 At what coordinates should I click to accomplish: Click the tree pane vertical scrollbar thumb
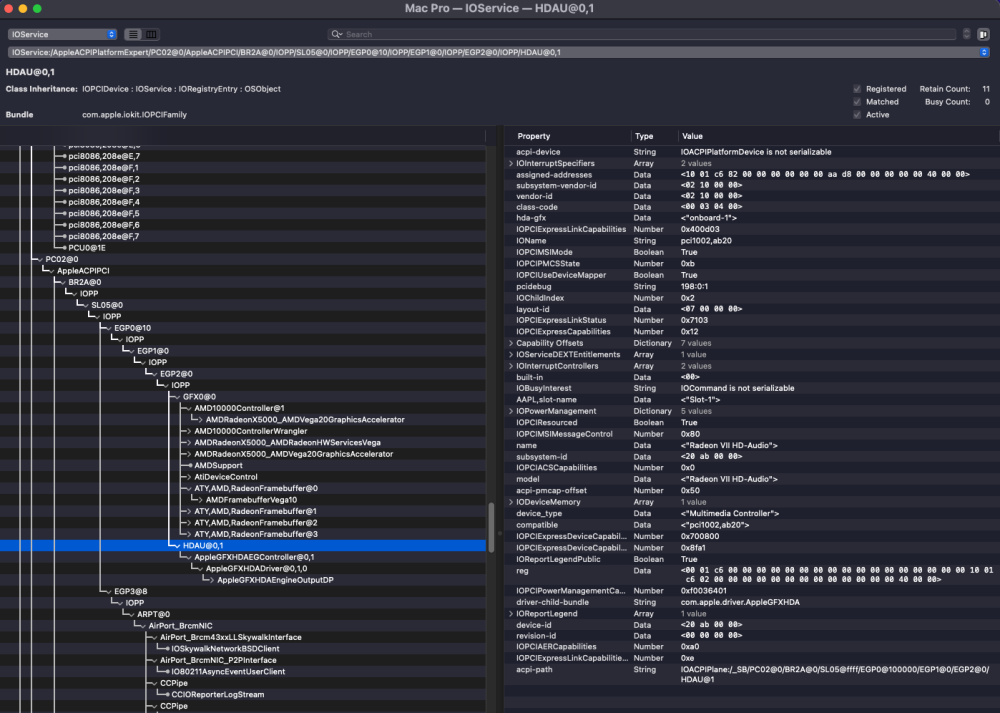tap(491, 527)
